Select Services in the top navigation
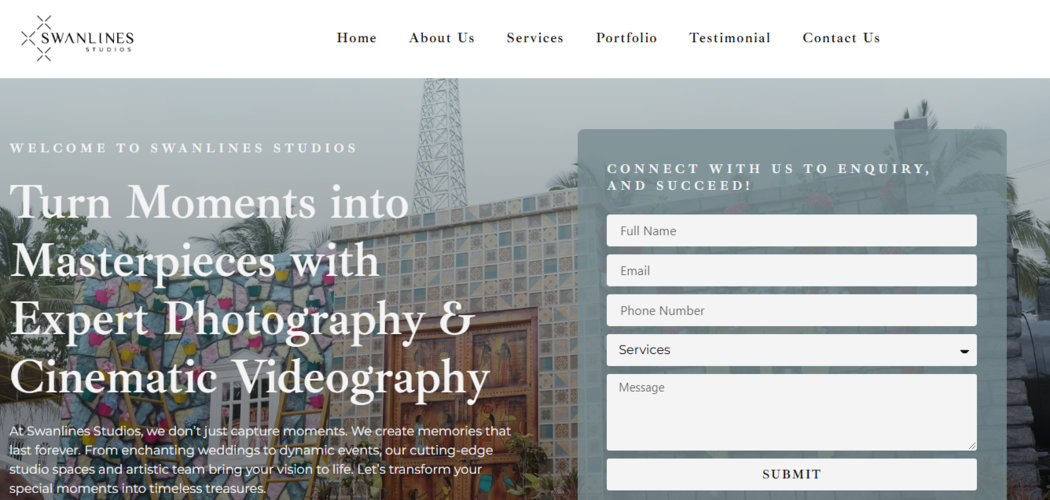This screenshot has height=500, width=1050. [534, 38]
